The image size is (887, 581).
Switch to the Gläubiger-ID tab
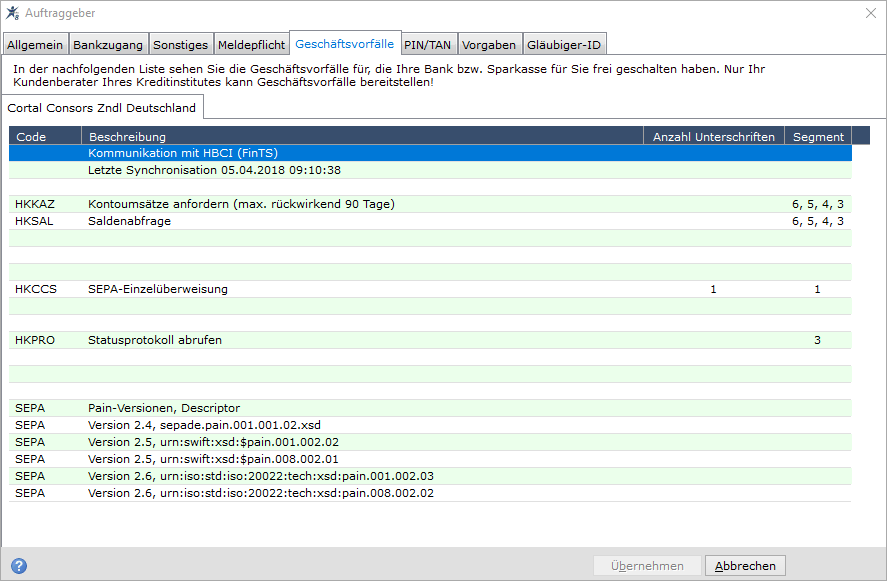[x=564, y=45]
